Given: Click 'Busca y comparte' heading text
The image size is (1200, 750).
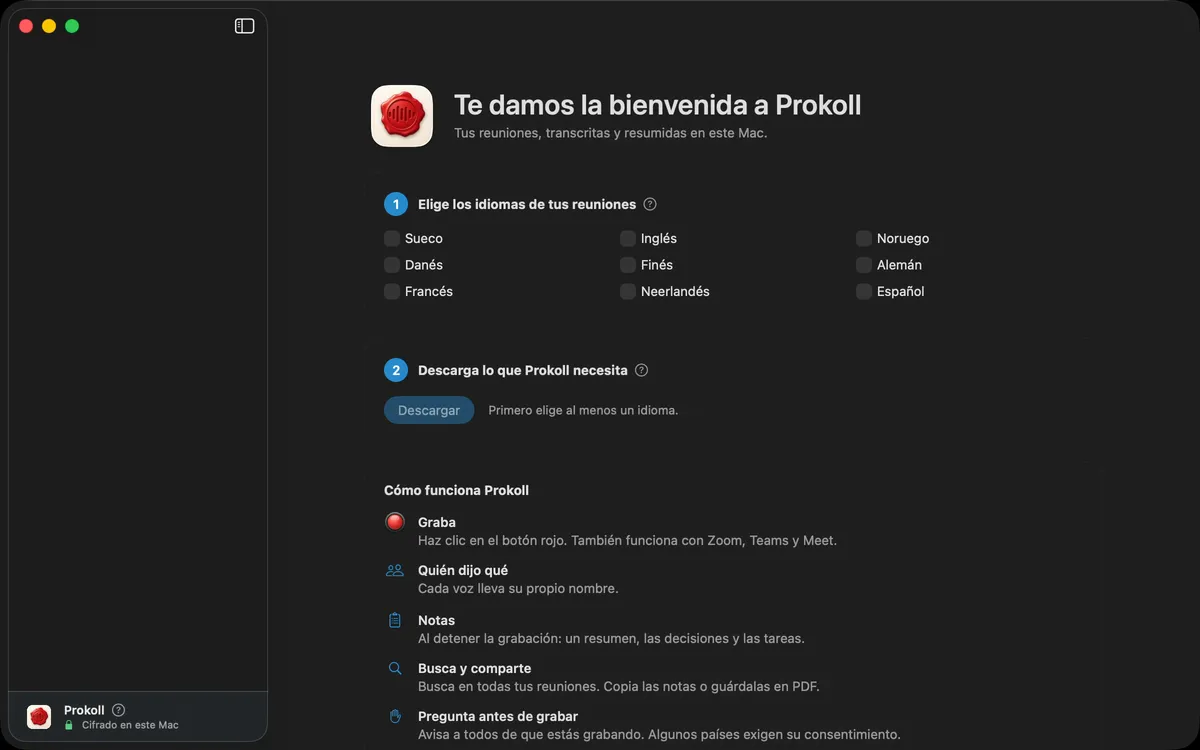Looking at the screenshot, I should pos(474,668).
